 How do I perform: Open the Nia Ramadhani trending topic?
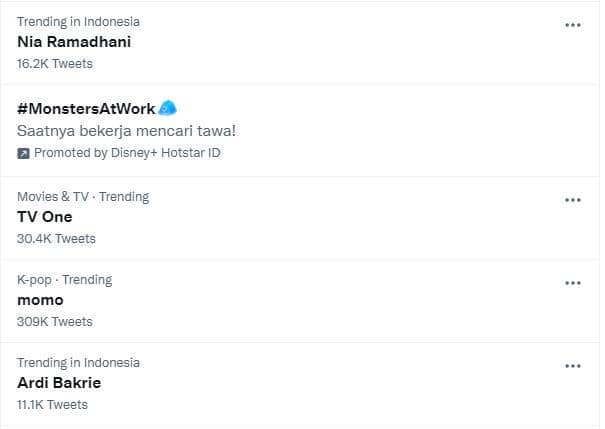74,42
